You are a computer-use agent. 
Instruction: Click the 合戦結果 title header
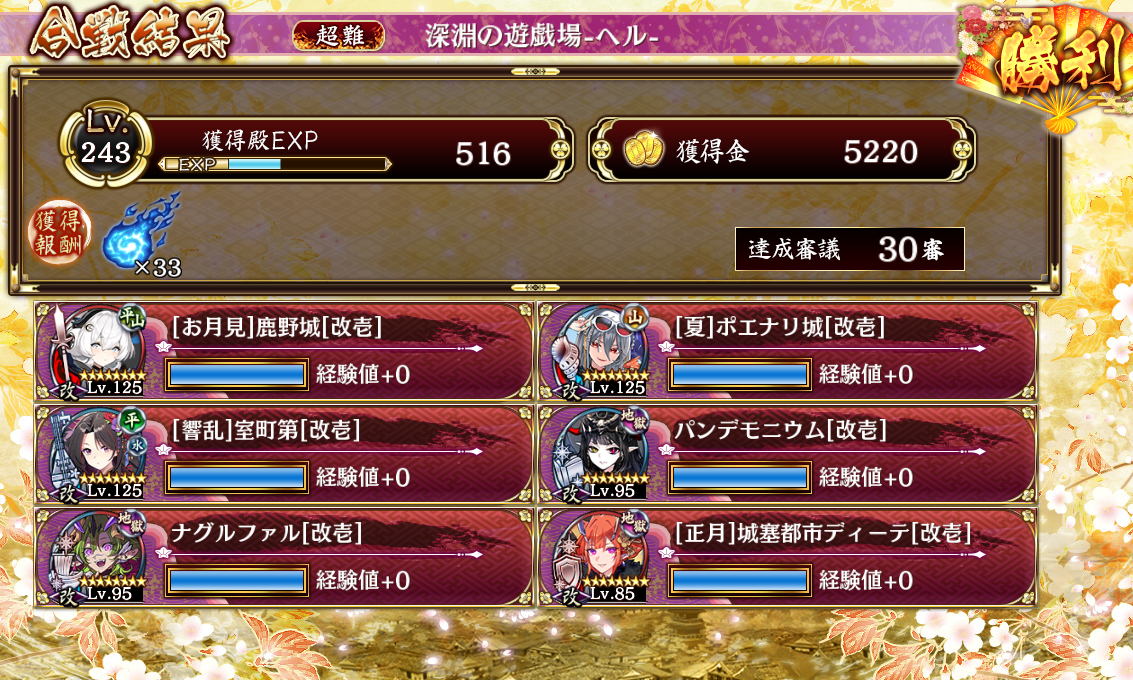(x=130, y=34)
